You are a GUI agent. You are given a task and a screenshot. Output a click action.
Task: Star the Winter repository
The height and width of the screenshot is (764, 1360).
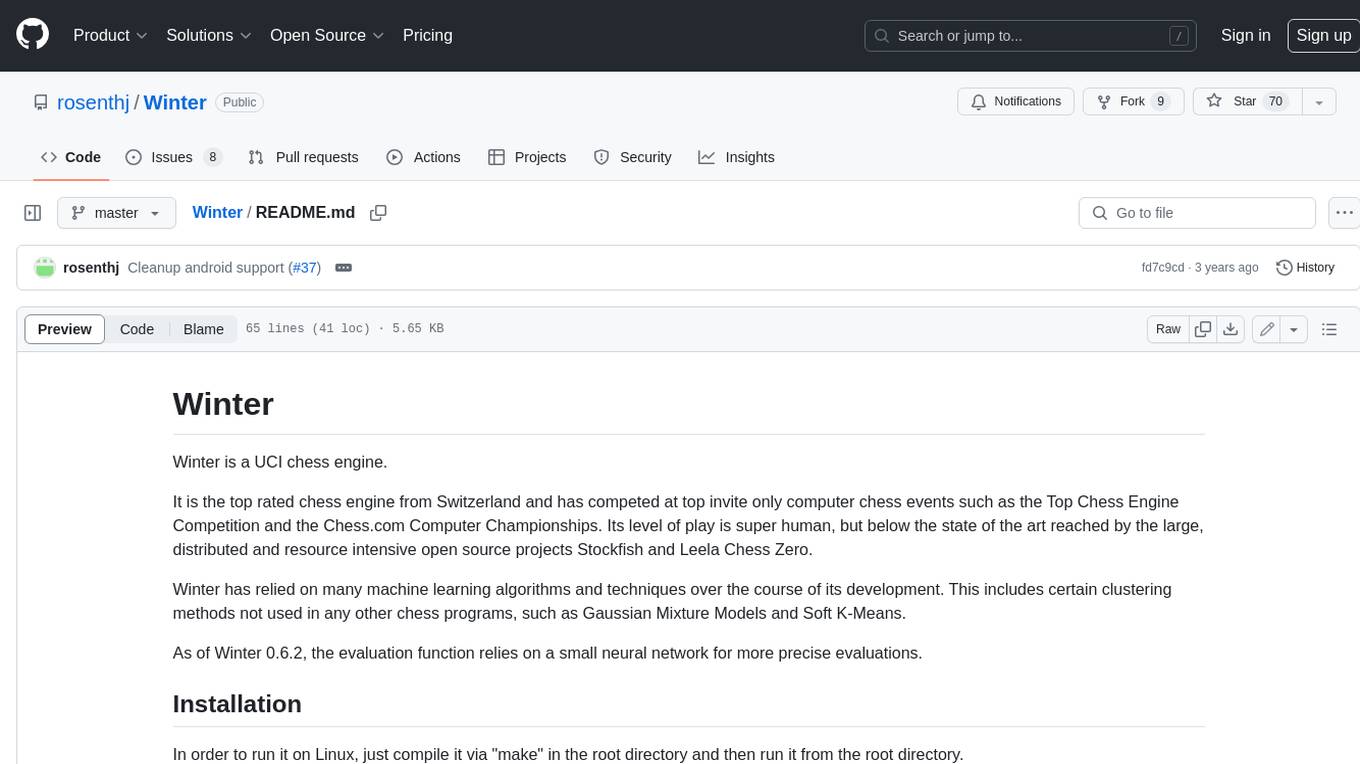(1246, 102)
